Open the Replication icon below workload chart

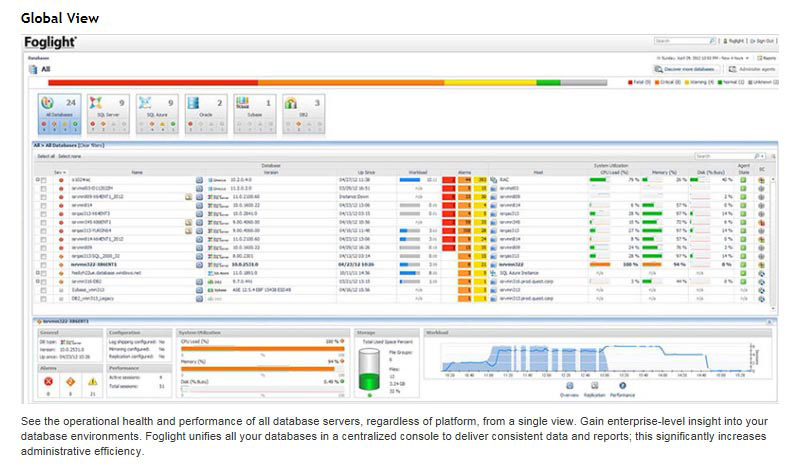click(594, 386)
